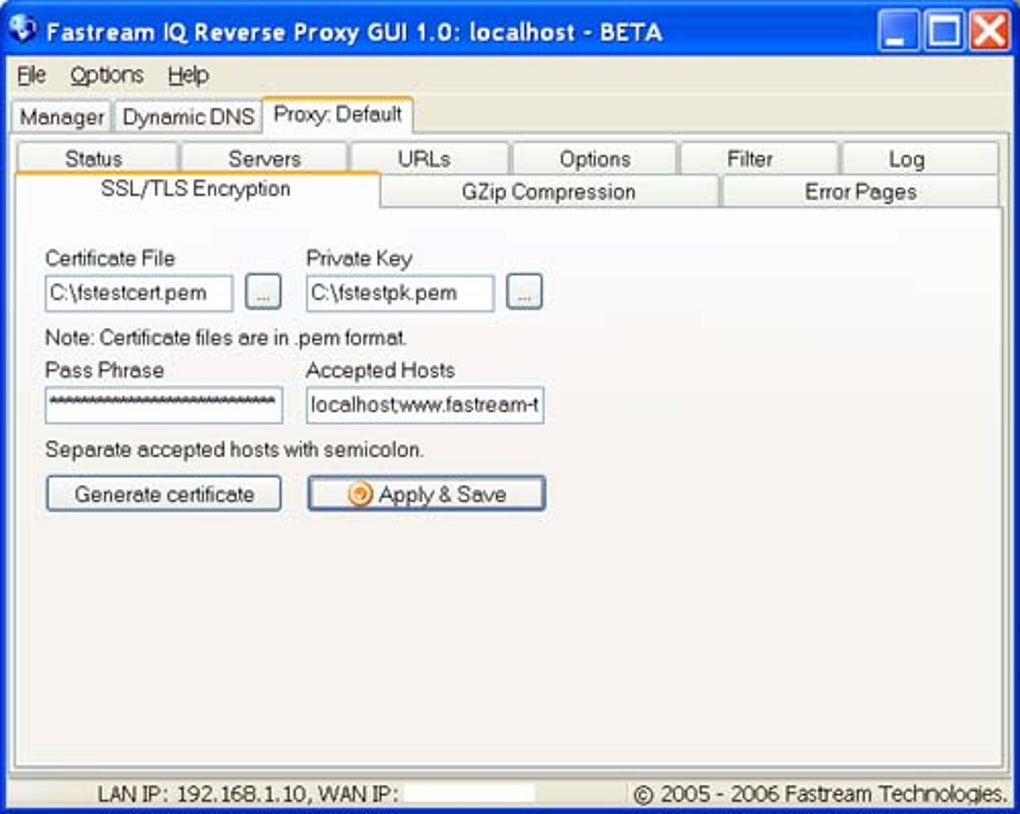1020x814 pixels.
Task: Click the Apply & Save button
Action: click(427, 494)
